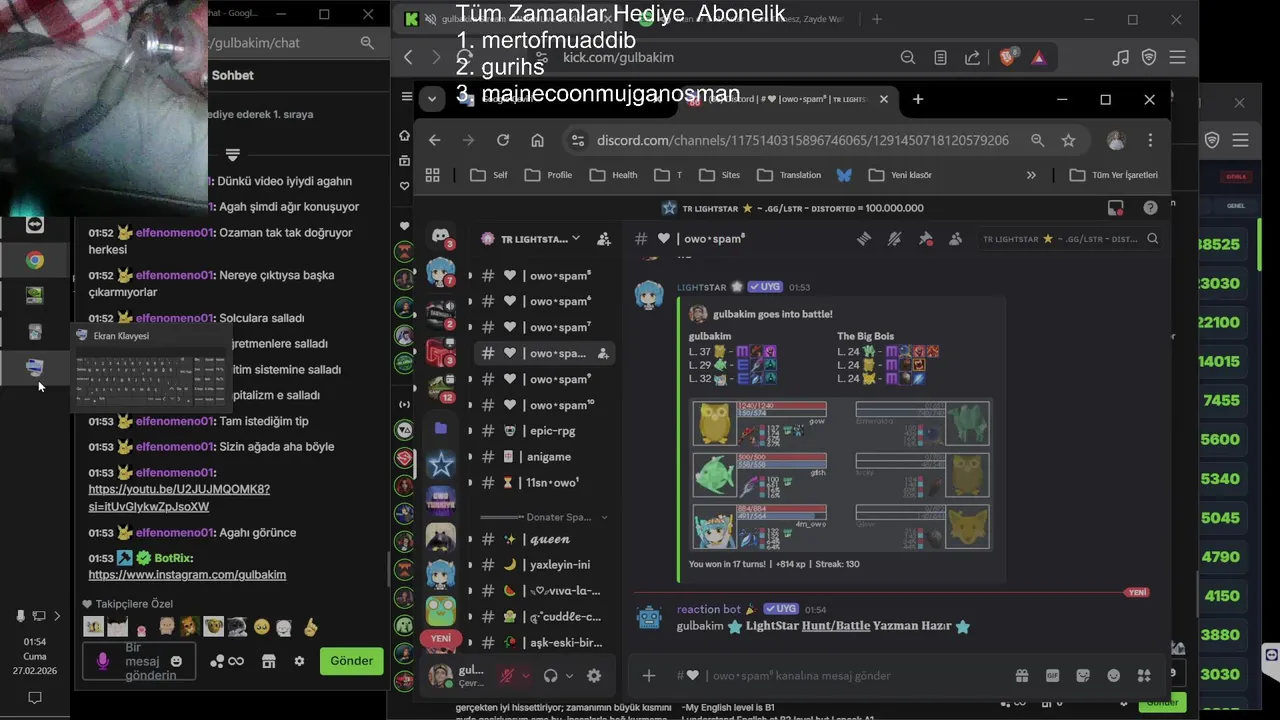This screenshot has width=1280, height=720.
Task: Open Chrome tab search dropdown arrow
Action: [x=432, y=99]
